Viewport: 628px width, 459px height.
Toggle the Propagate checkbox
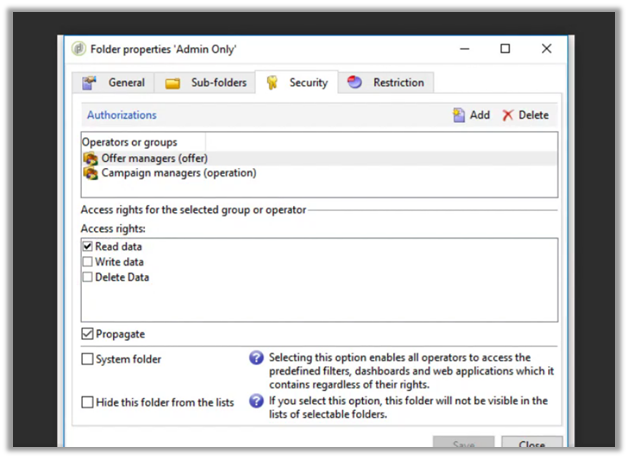click(88, 334)
